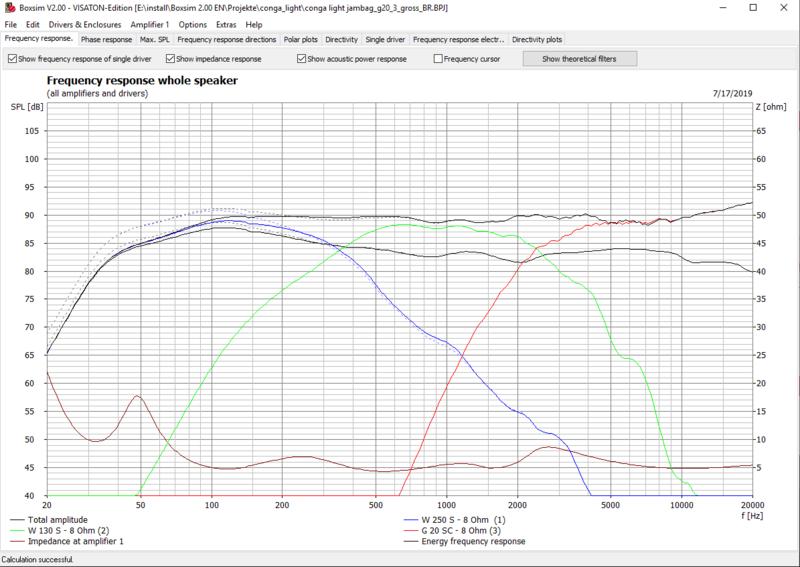Viewport: 800px width, 567px height.
Task: Click the W 130 S - 8 Ohm (2) legend entry
Action: [x=60, y=530]
